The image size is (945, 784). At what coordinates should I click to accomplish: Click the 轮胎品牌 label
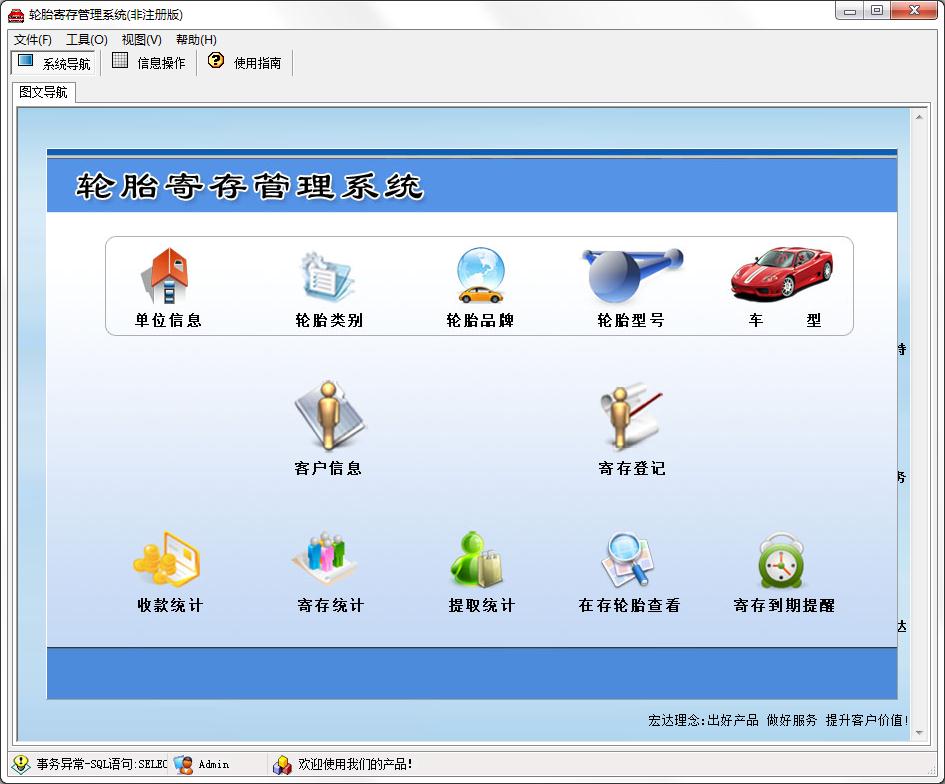(480, 320)
